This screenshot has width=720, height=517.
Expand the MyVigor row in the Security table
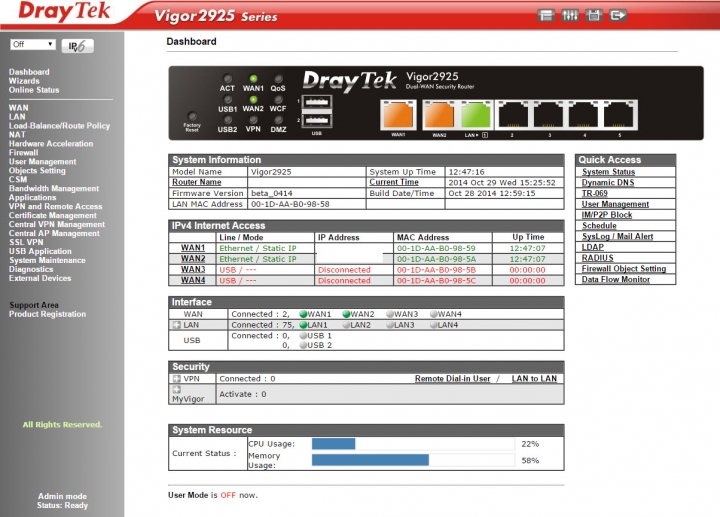[x=176, y=389]
